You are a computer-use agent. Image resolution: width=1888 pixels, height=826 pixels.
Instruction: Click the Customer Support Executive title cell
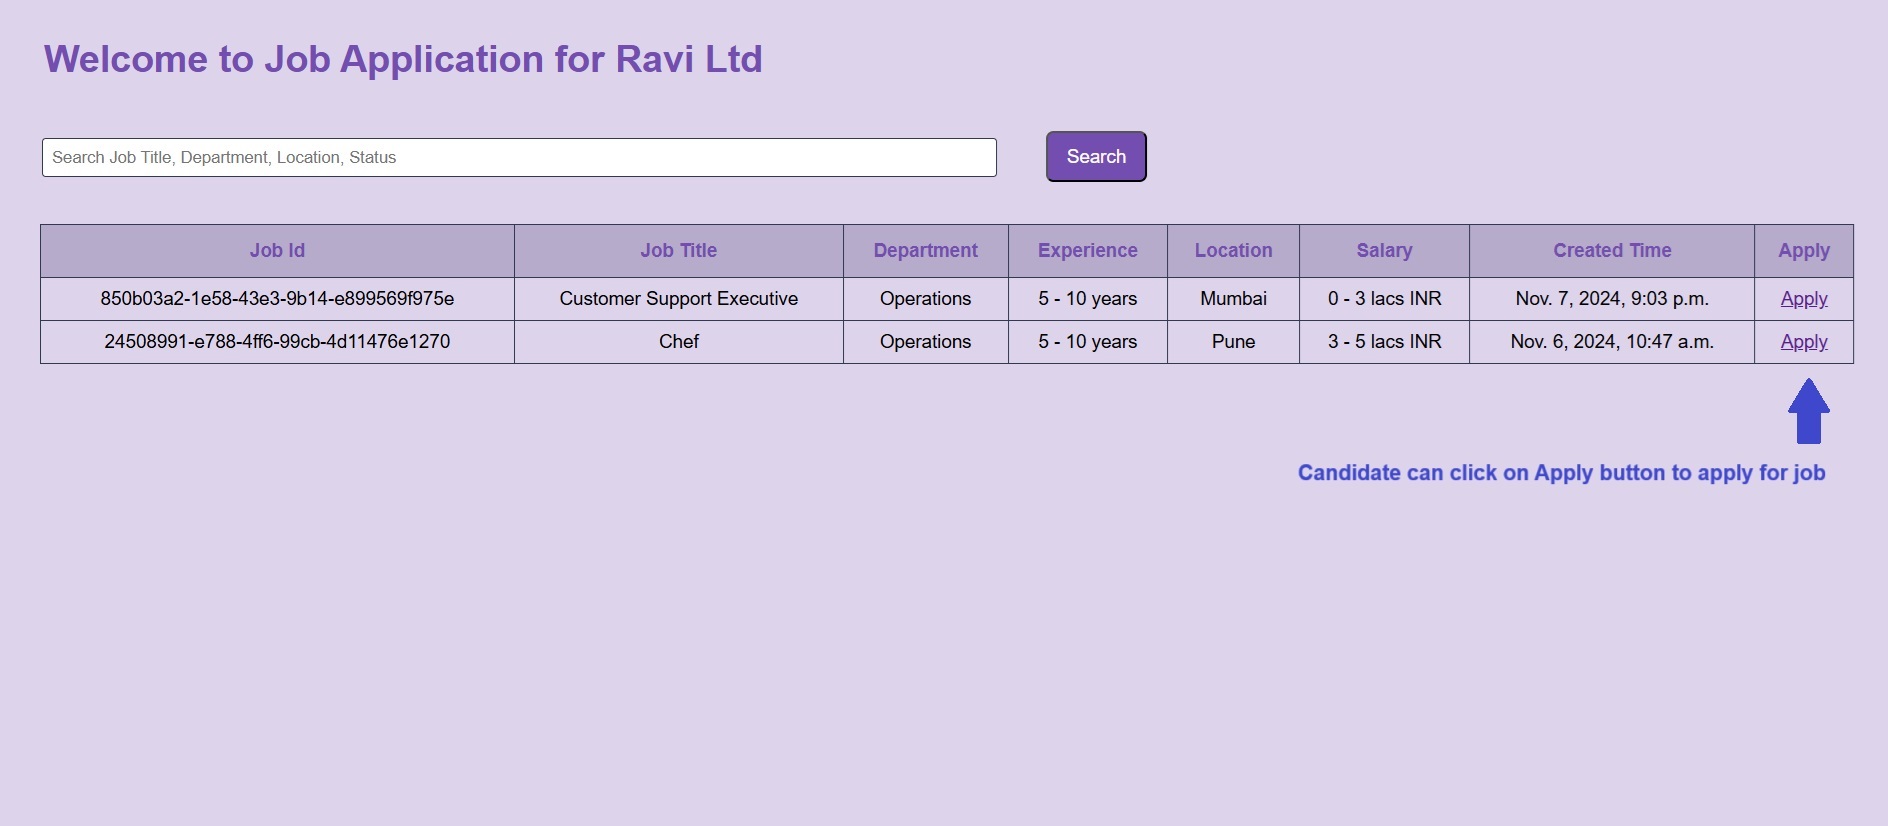click(678, 298)
